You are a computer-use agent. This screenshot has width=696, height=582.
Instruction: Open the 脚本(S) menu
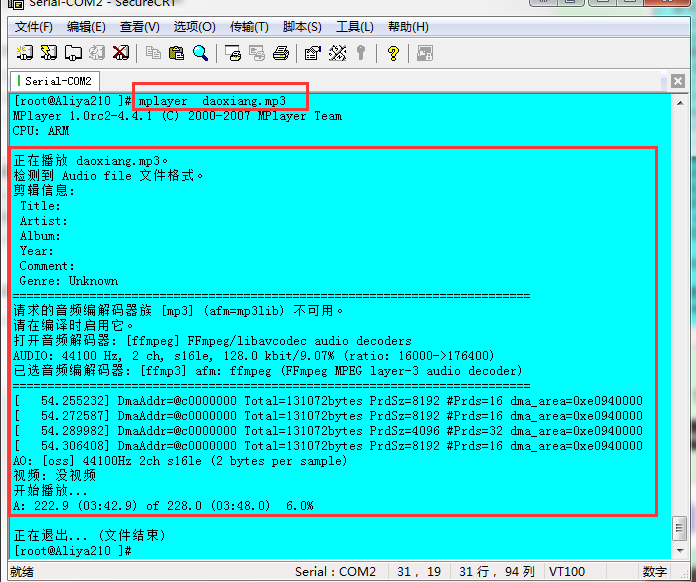pos(302,27)
